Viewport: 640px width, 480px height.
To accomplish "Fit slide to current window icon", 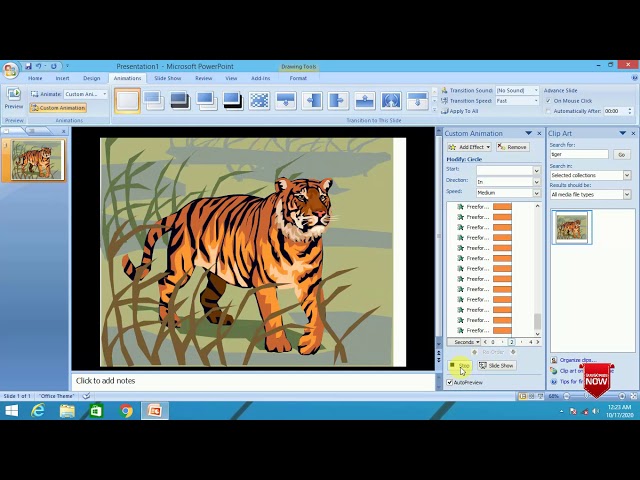I will pyautogui.click(x=633, y=396).
